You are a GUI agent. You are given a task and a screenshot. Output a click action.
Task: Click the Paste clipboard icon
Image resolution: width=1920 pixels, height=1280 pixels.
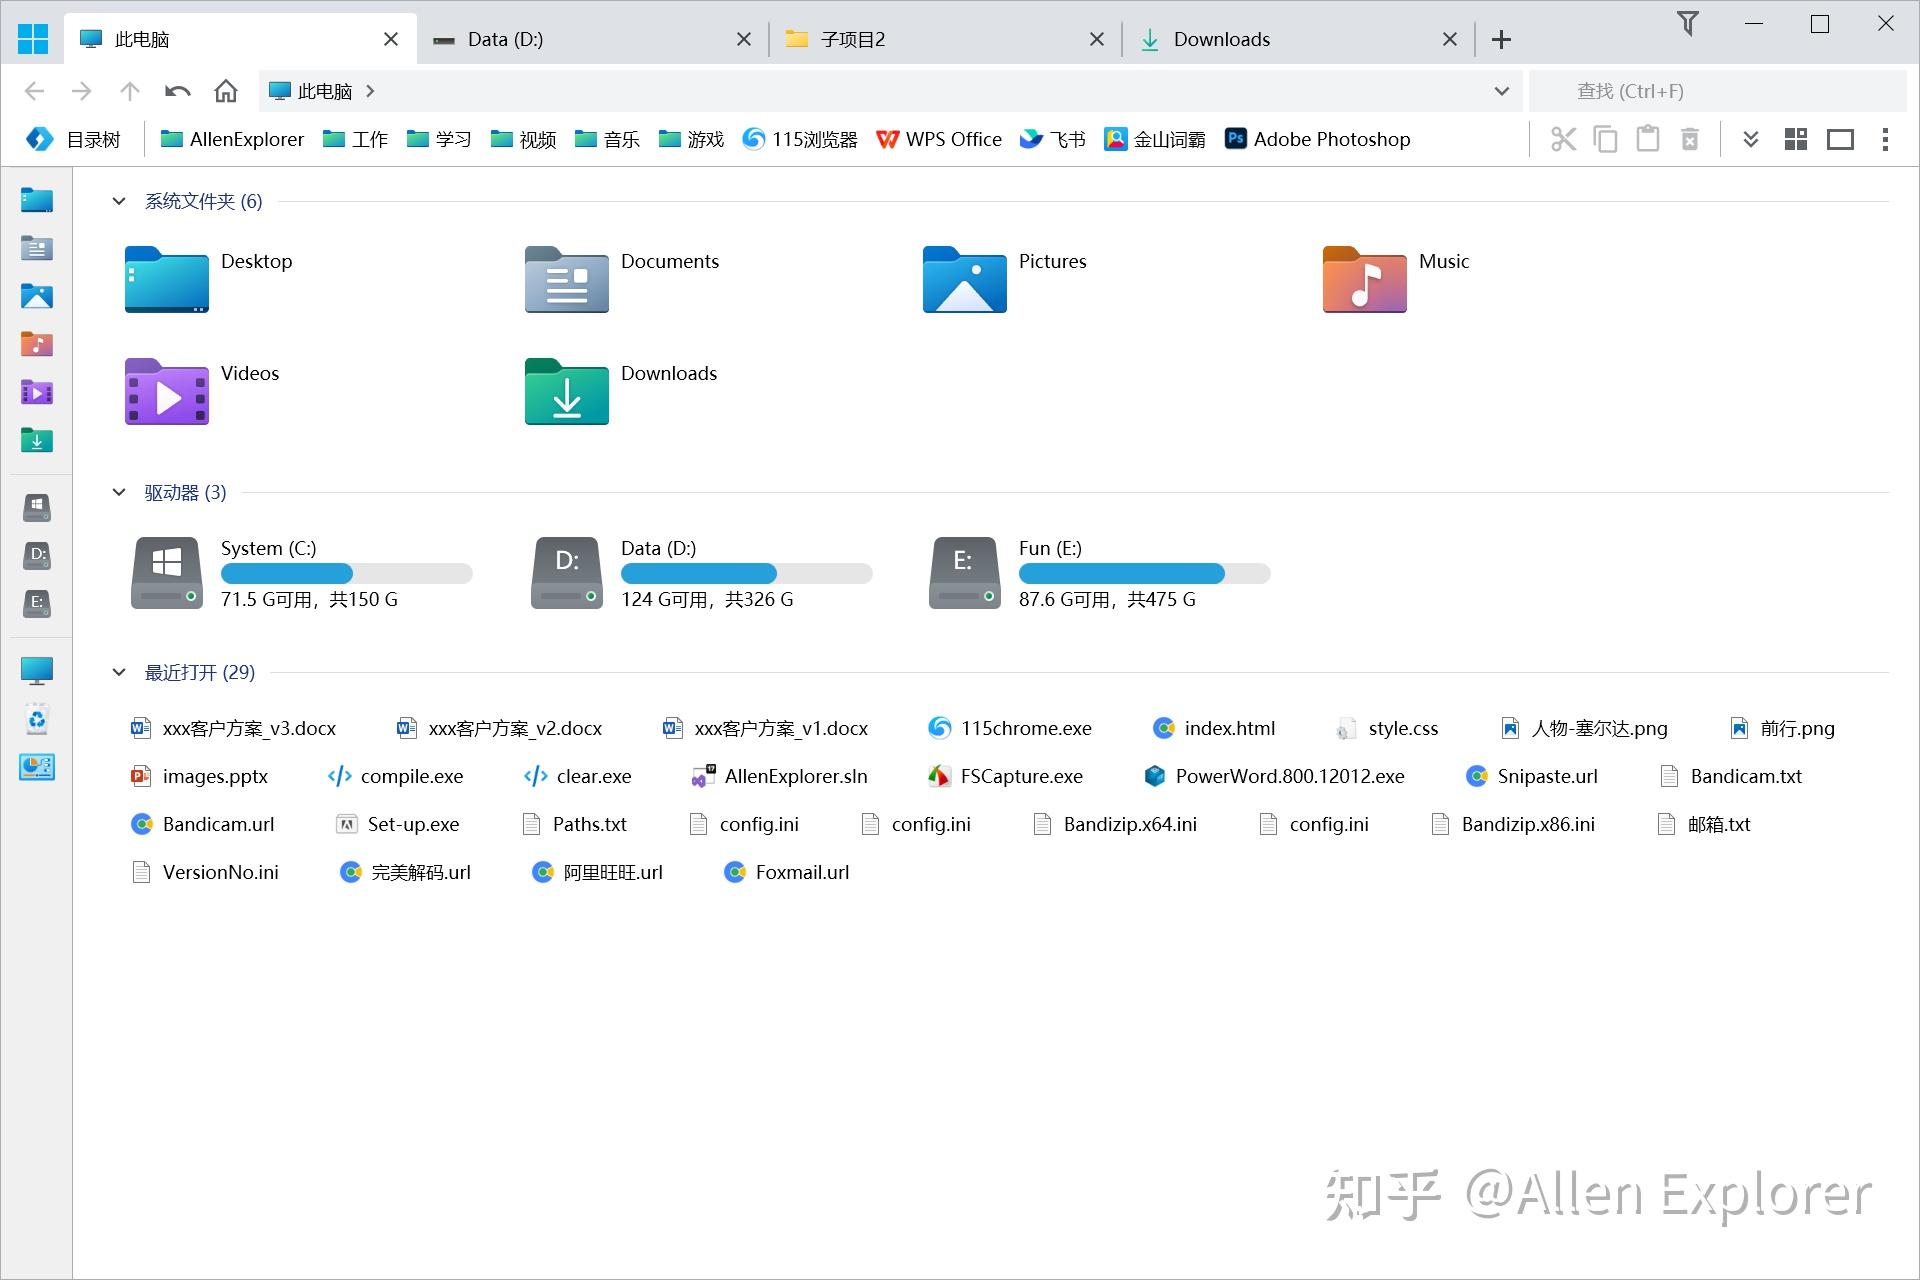(1647, 139)
